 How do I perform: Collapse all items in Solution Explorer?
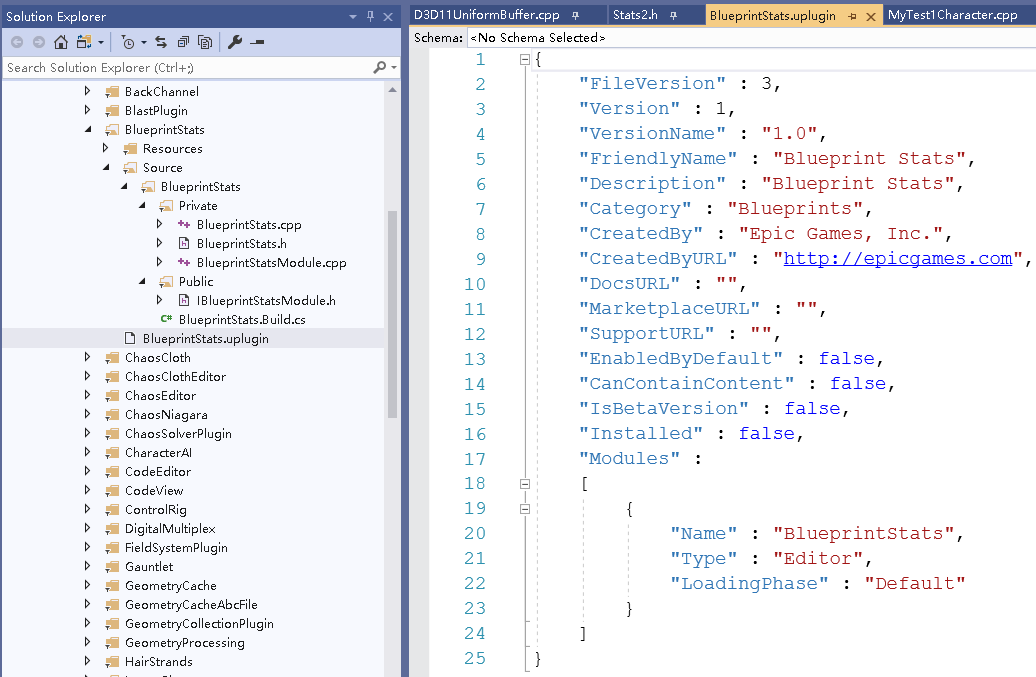[x=183, y=42]
